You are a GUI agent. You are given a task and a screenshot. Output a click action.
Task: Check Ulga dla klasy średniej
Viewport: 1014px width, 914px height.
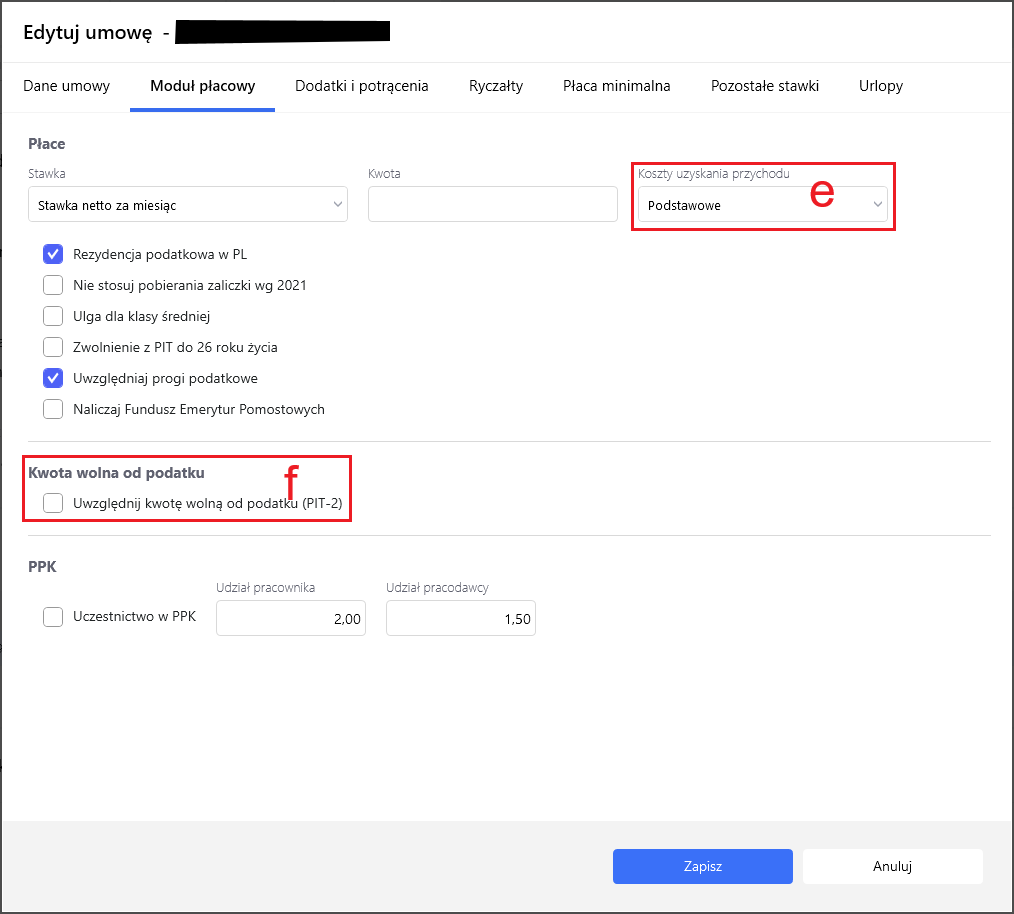tap(54, 316)
